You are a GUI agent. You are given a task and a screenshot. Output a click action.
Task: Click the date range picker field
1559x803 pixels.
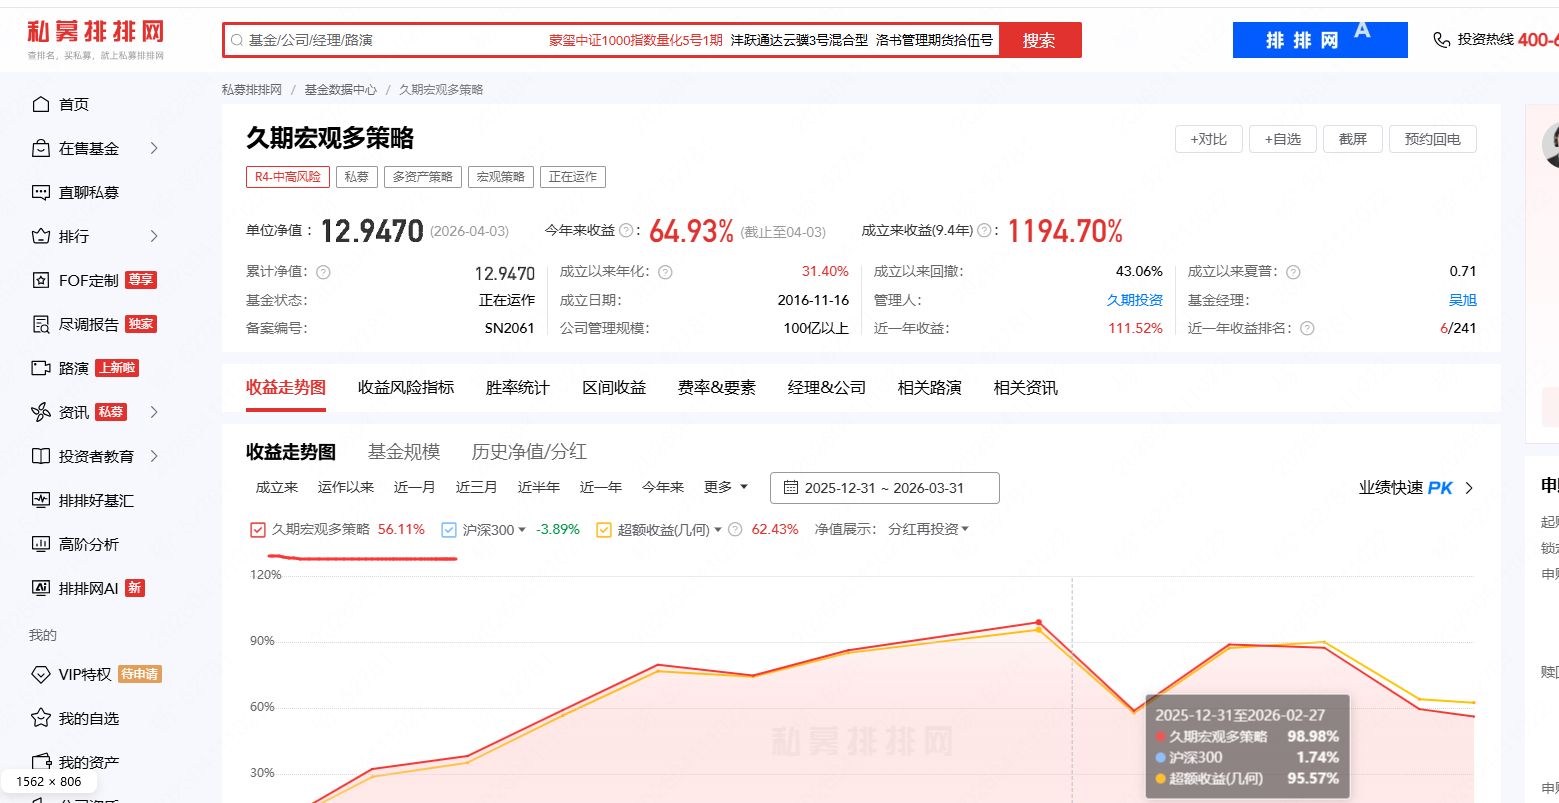point(884,487)
